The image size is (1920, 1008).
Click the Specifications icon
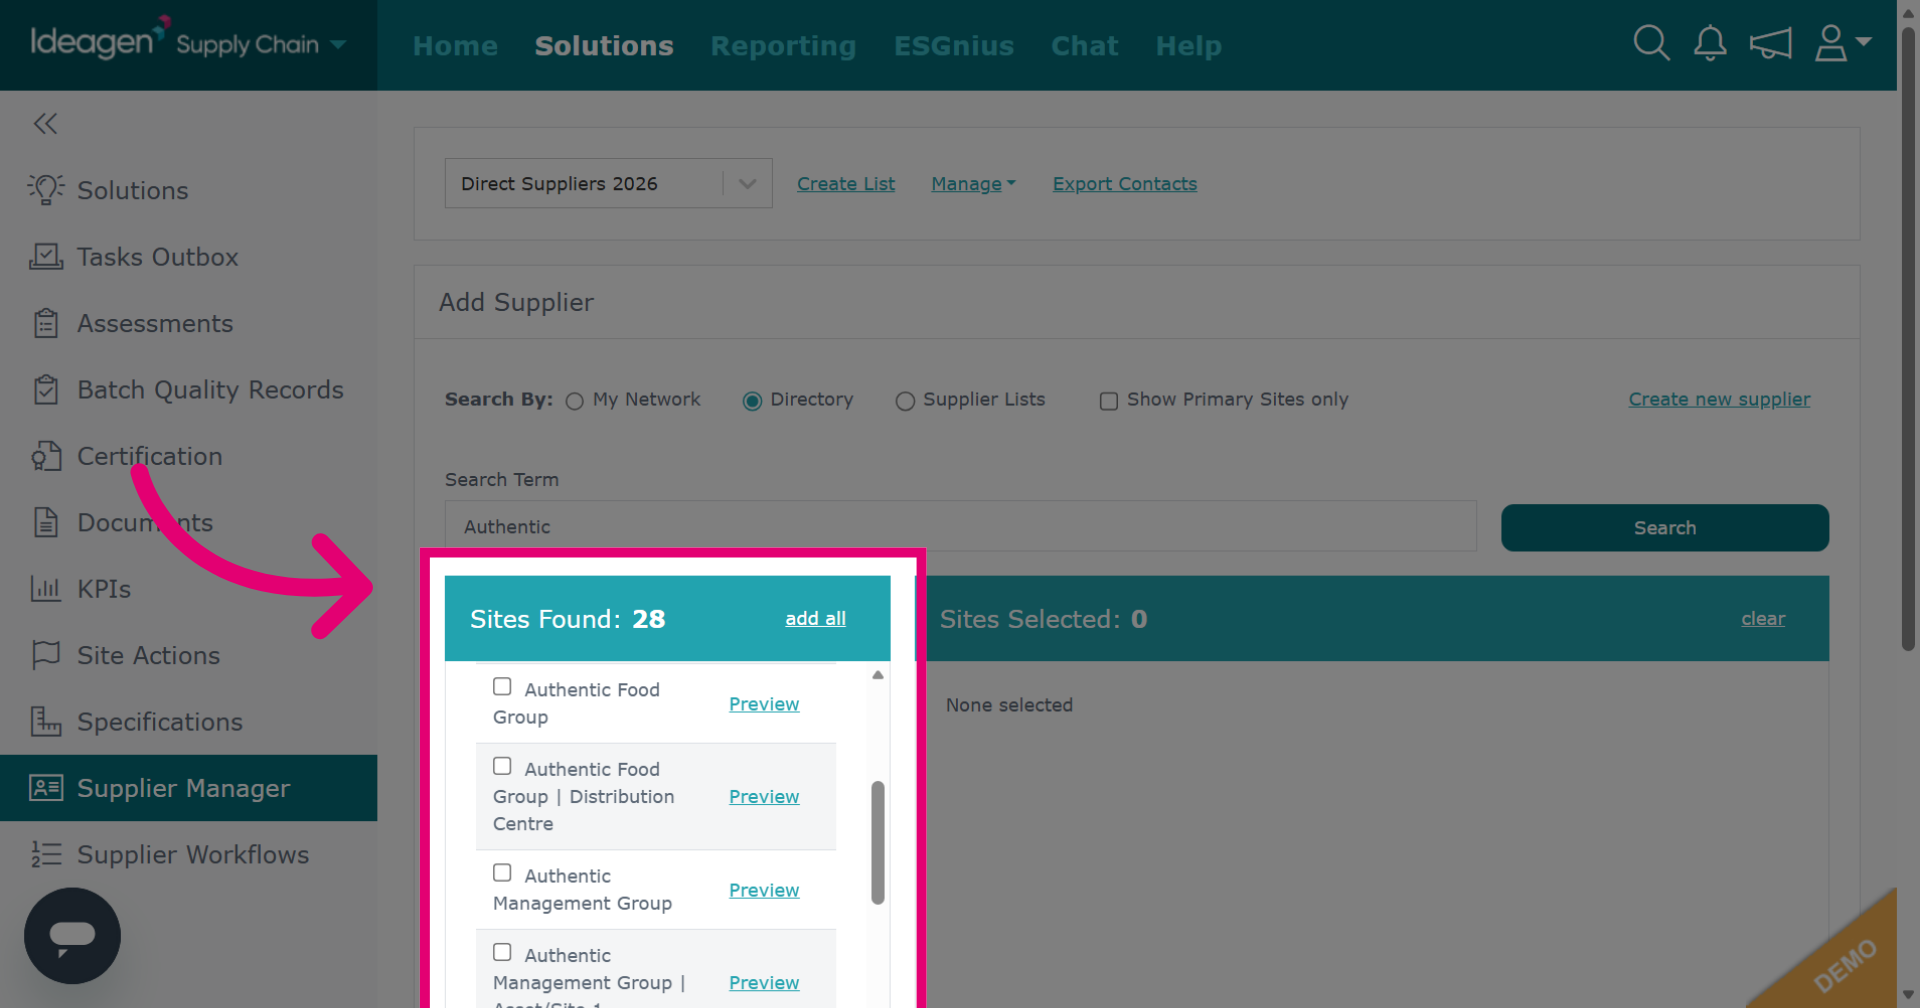pos(45,721)
